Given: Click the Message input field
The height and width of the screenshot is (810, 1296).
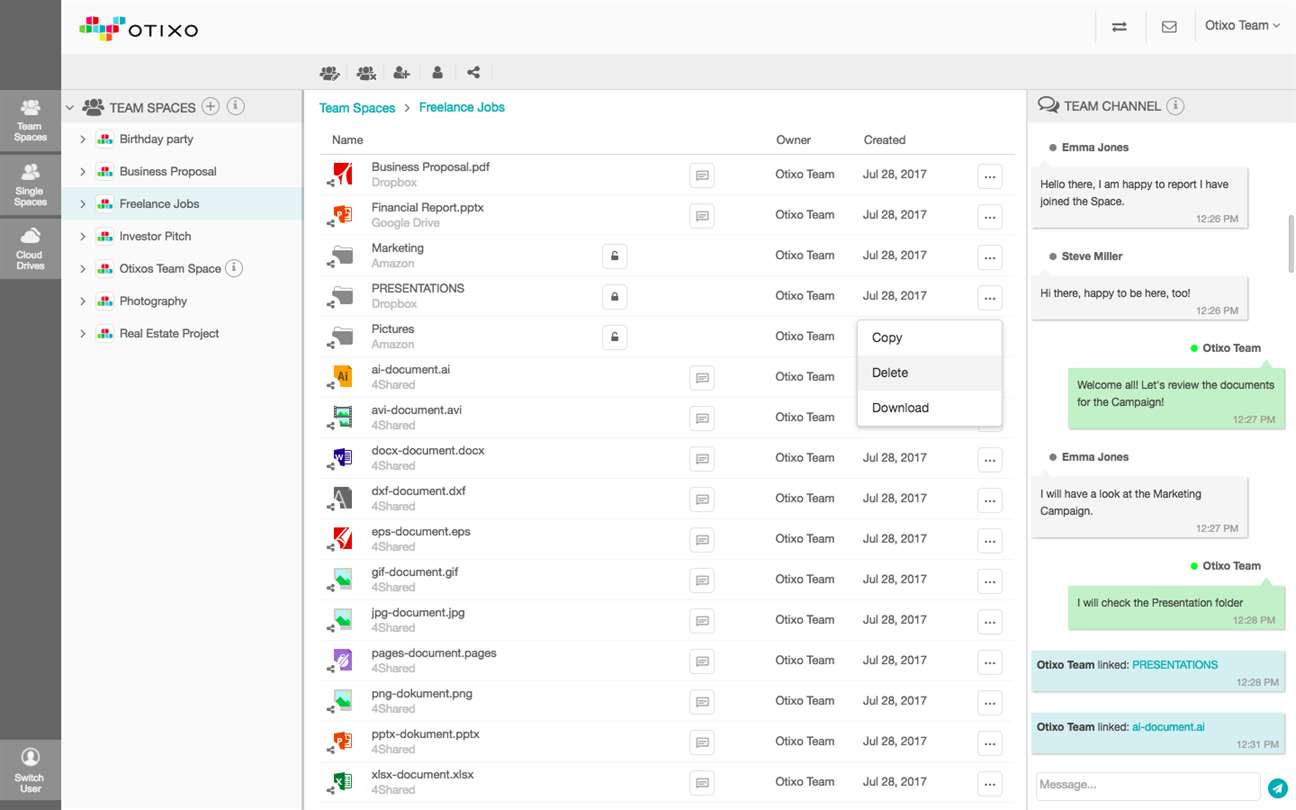Looking at the screenshot, I should click(x=1147, y=786).
